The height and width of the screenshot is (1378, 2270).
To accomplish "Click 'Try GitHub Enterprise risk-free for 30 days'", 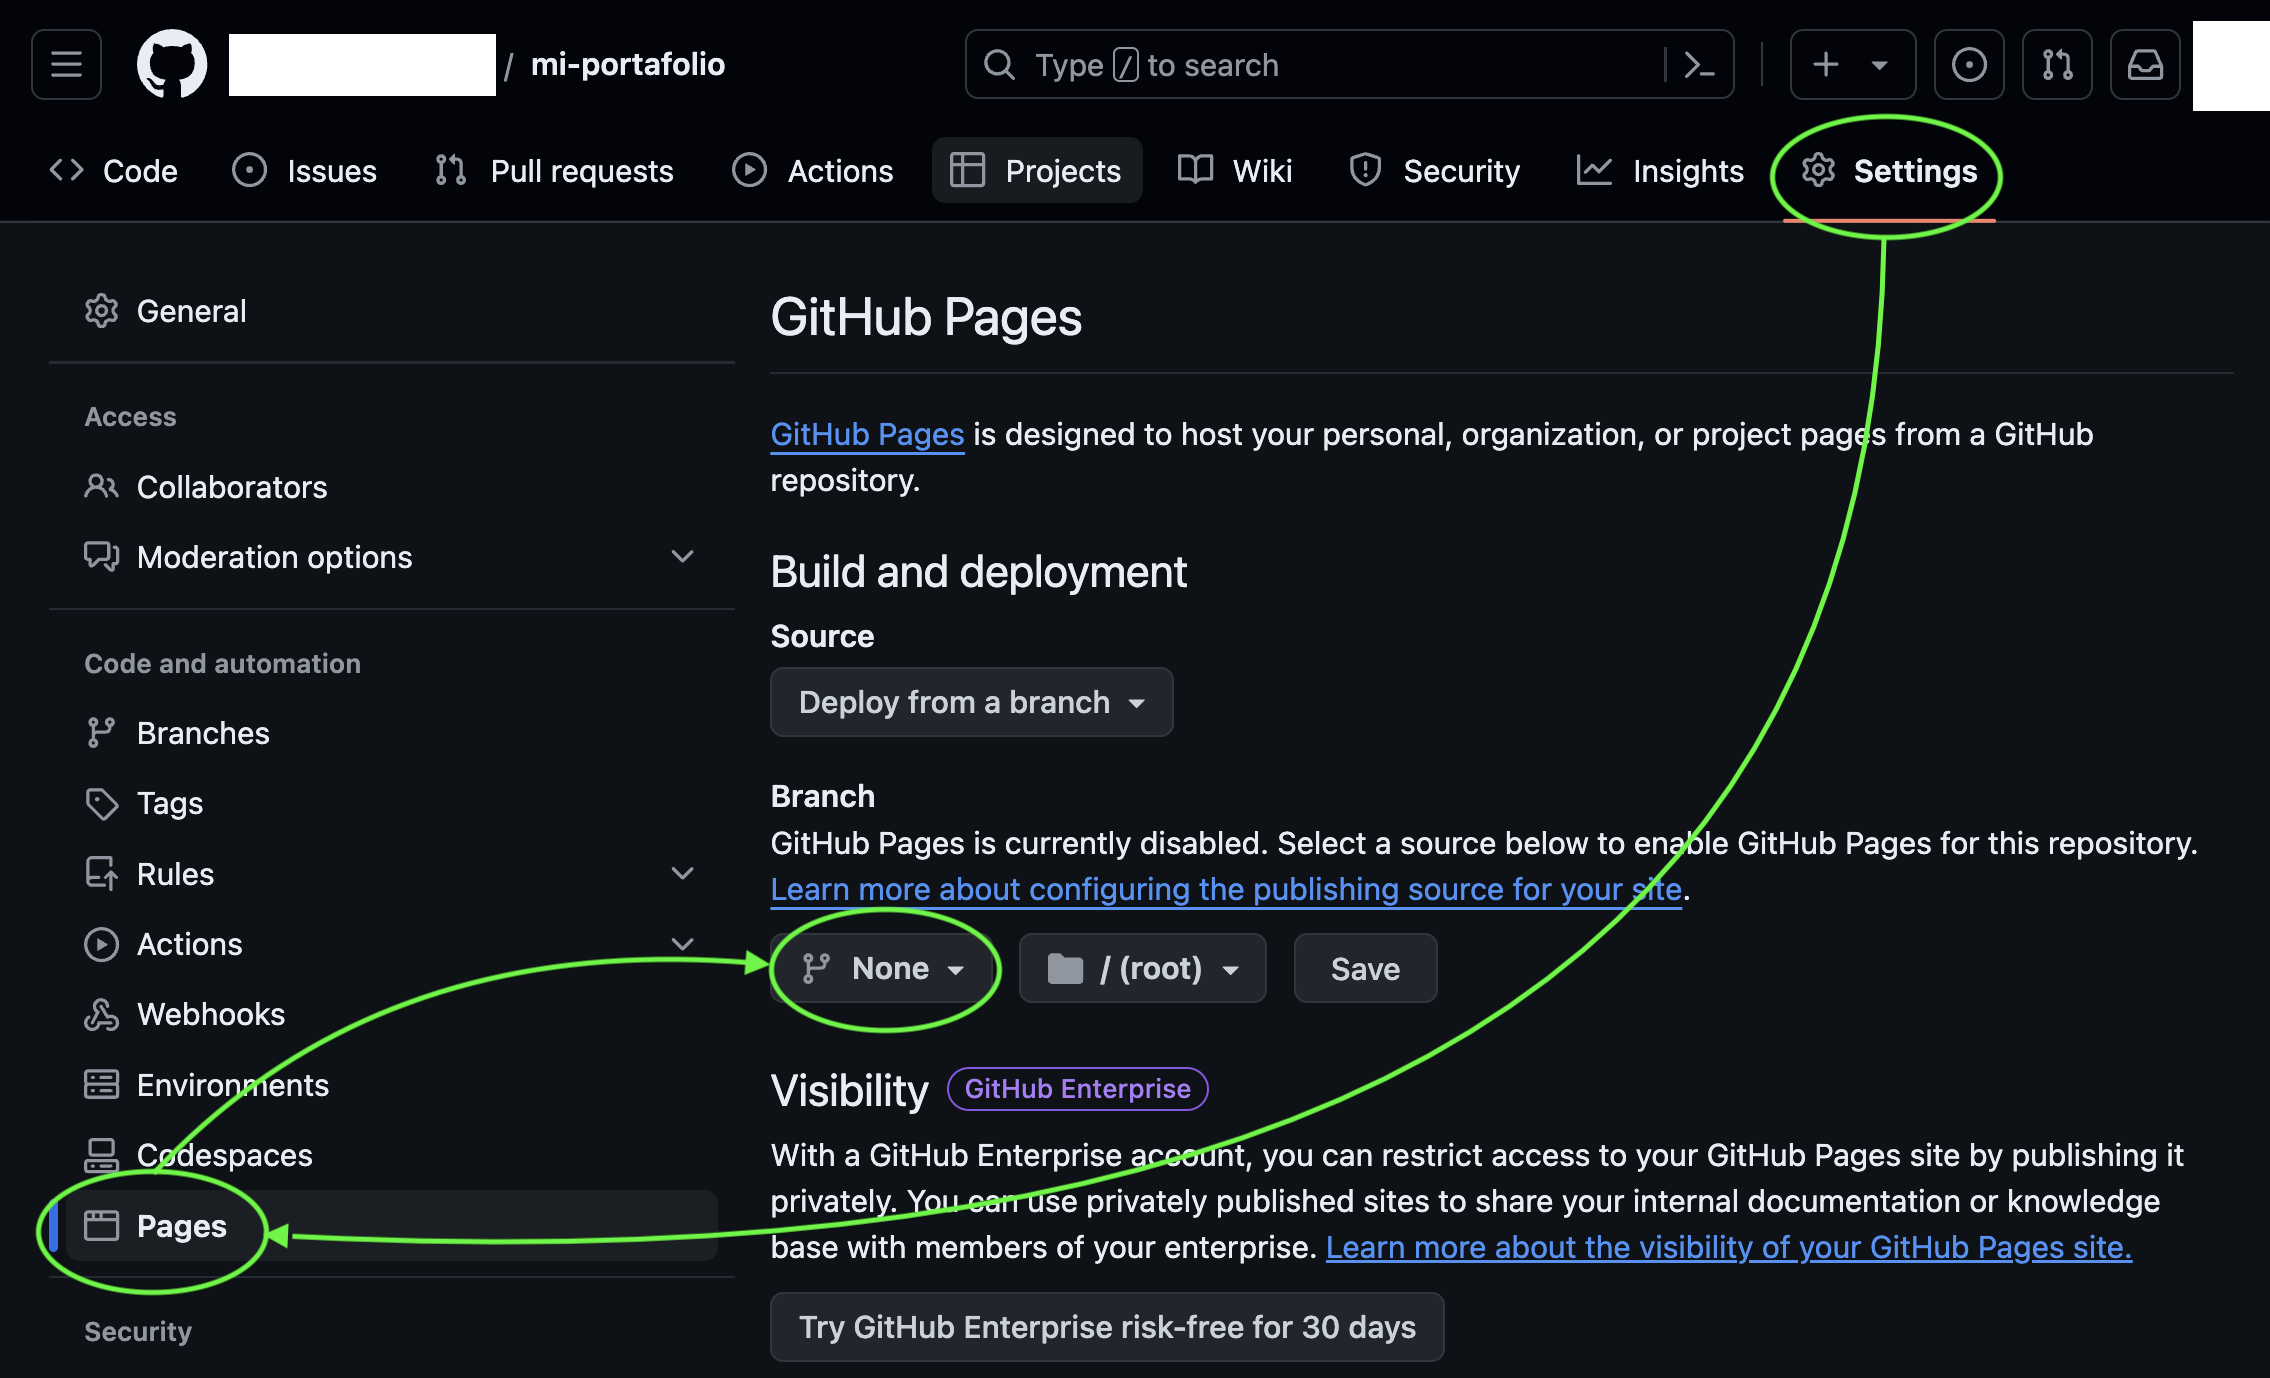I will [x=1107, y=1327].
